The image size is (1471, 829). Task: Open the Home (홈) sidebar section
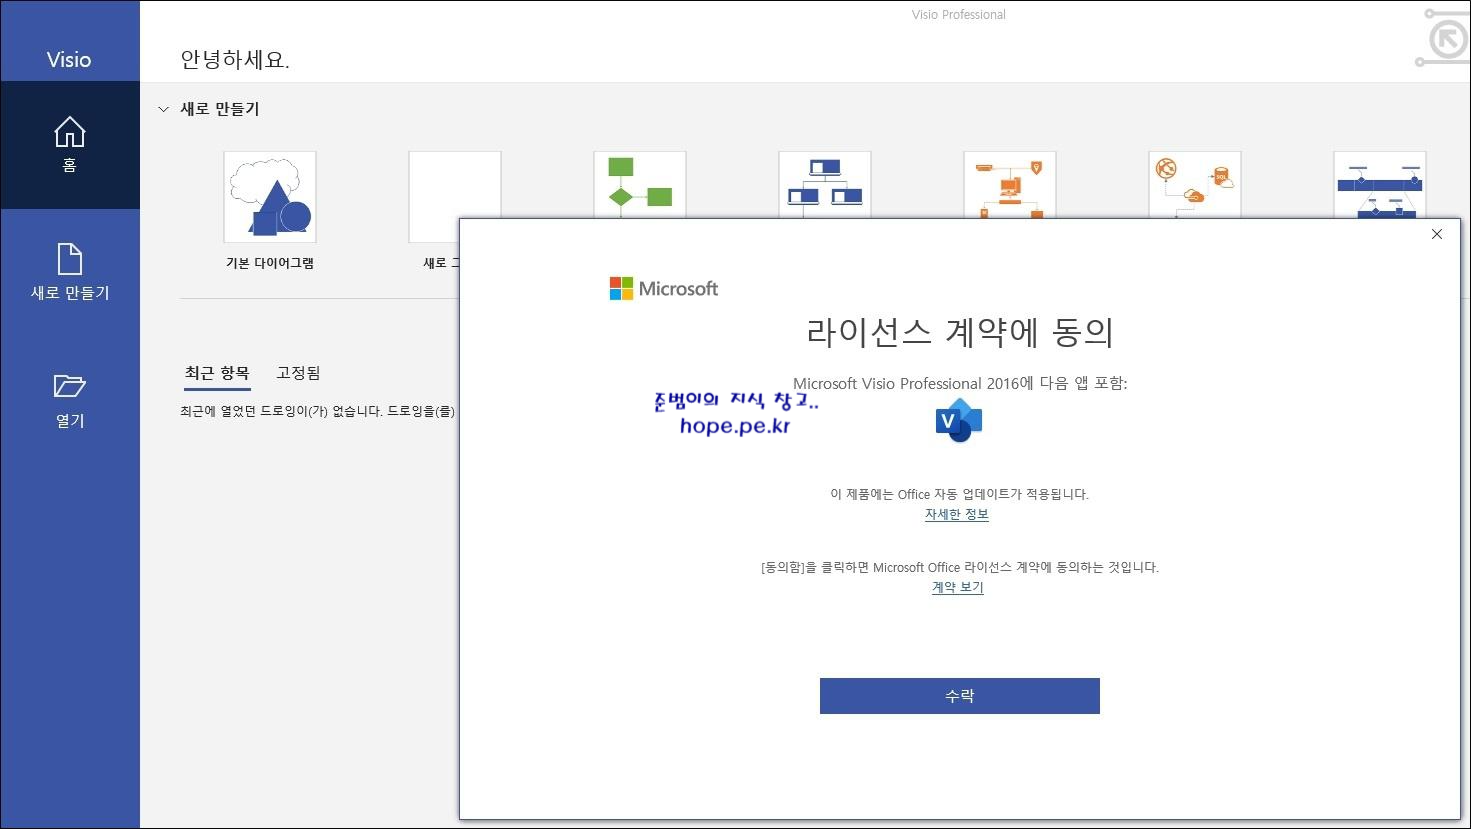pos(69,145)
